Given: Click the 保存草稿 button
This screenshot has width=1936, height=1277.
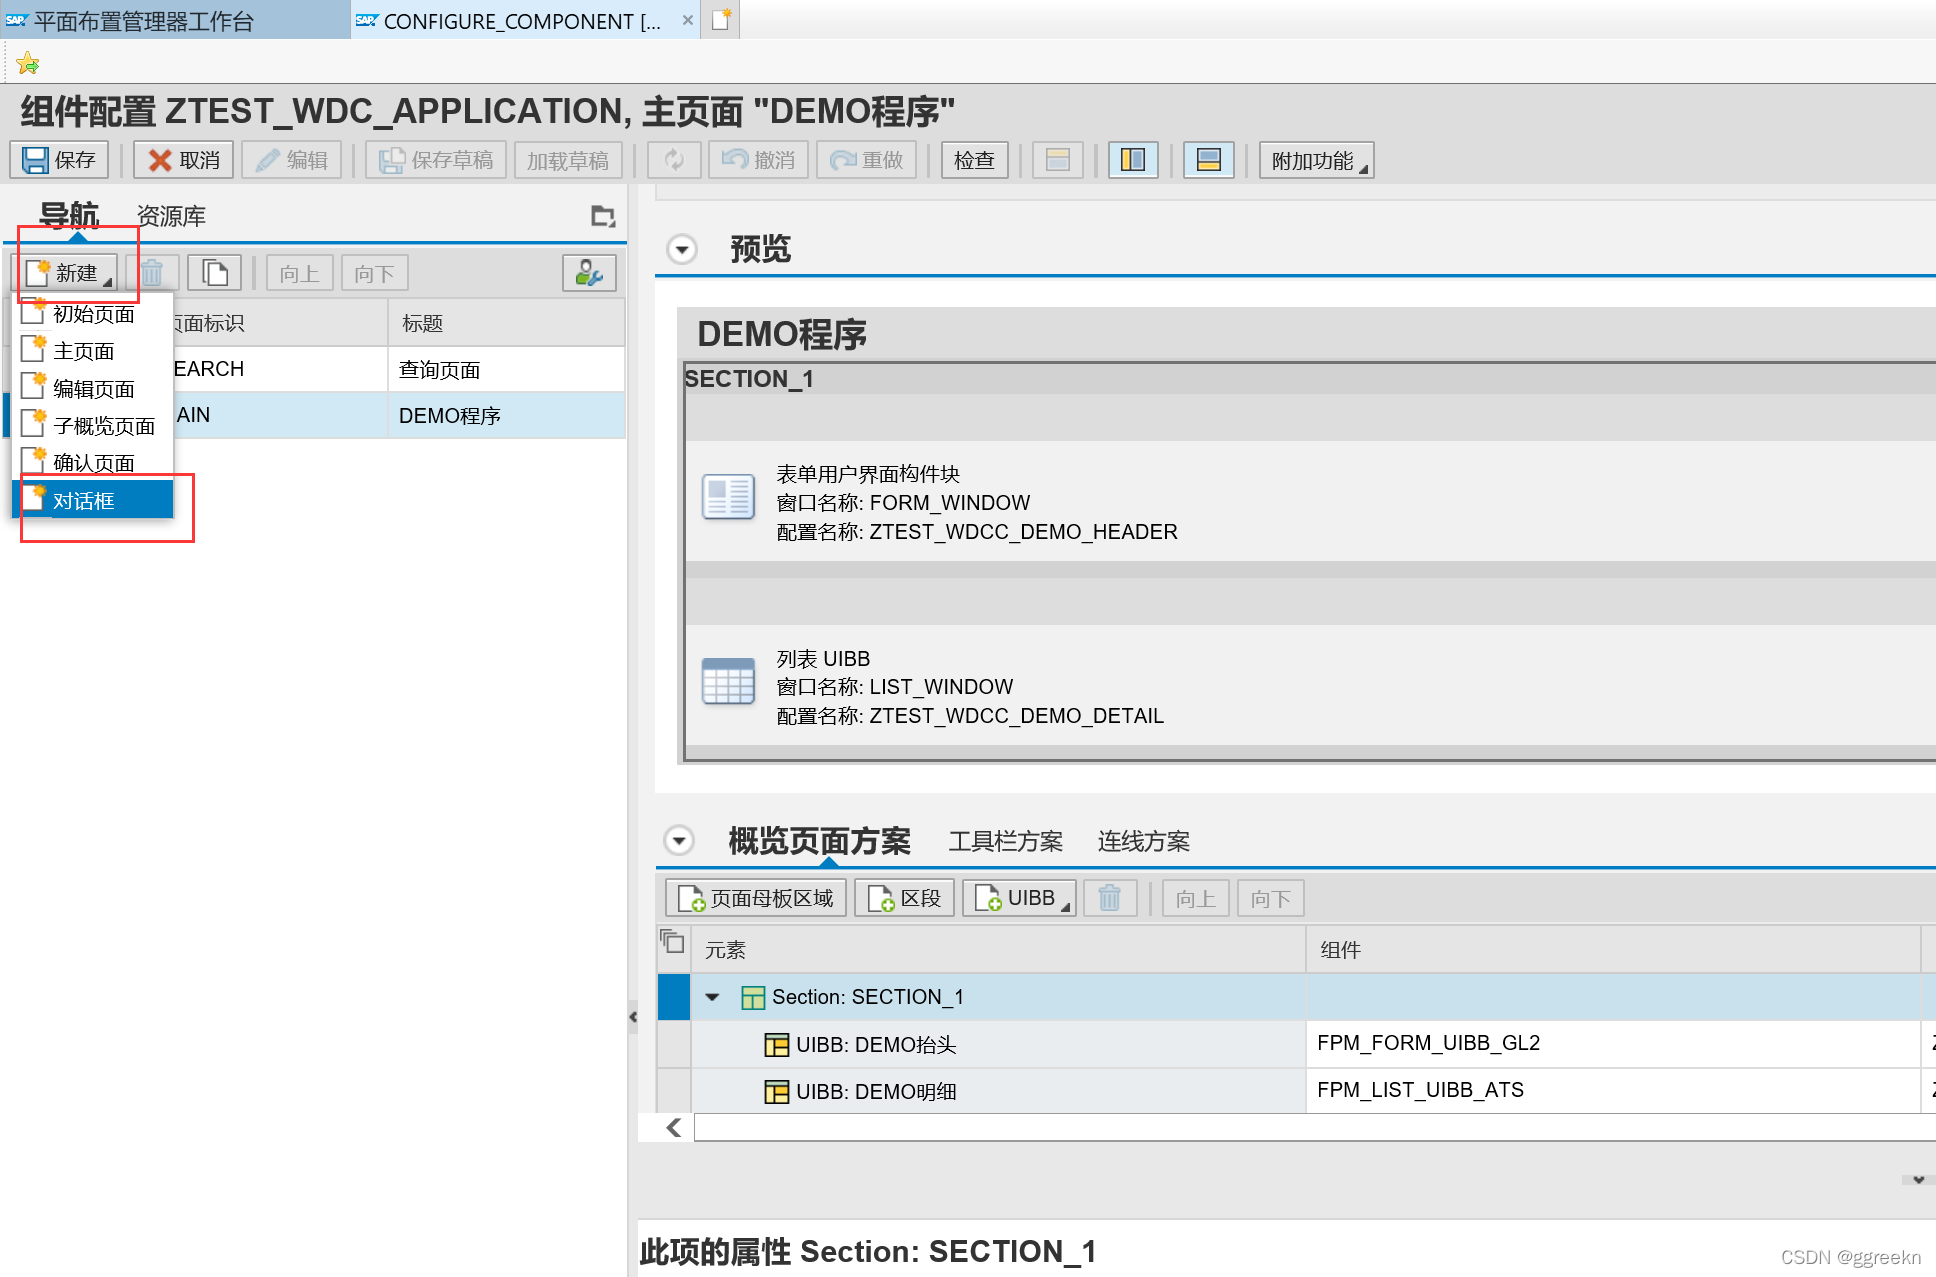Looking at the screenshot, I should tap(436, 160).
